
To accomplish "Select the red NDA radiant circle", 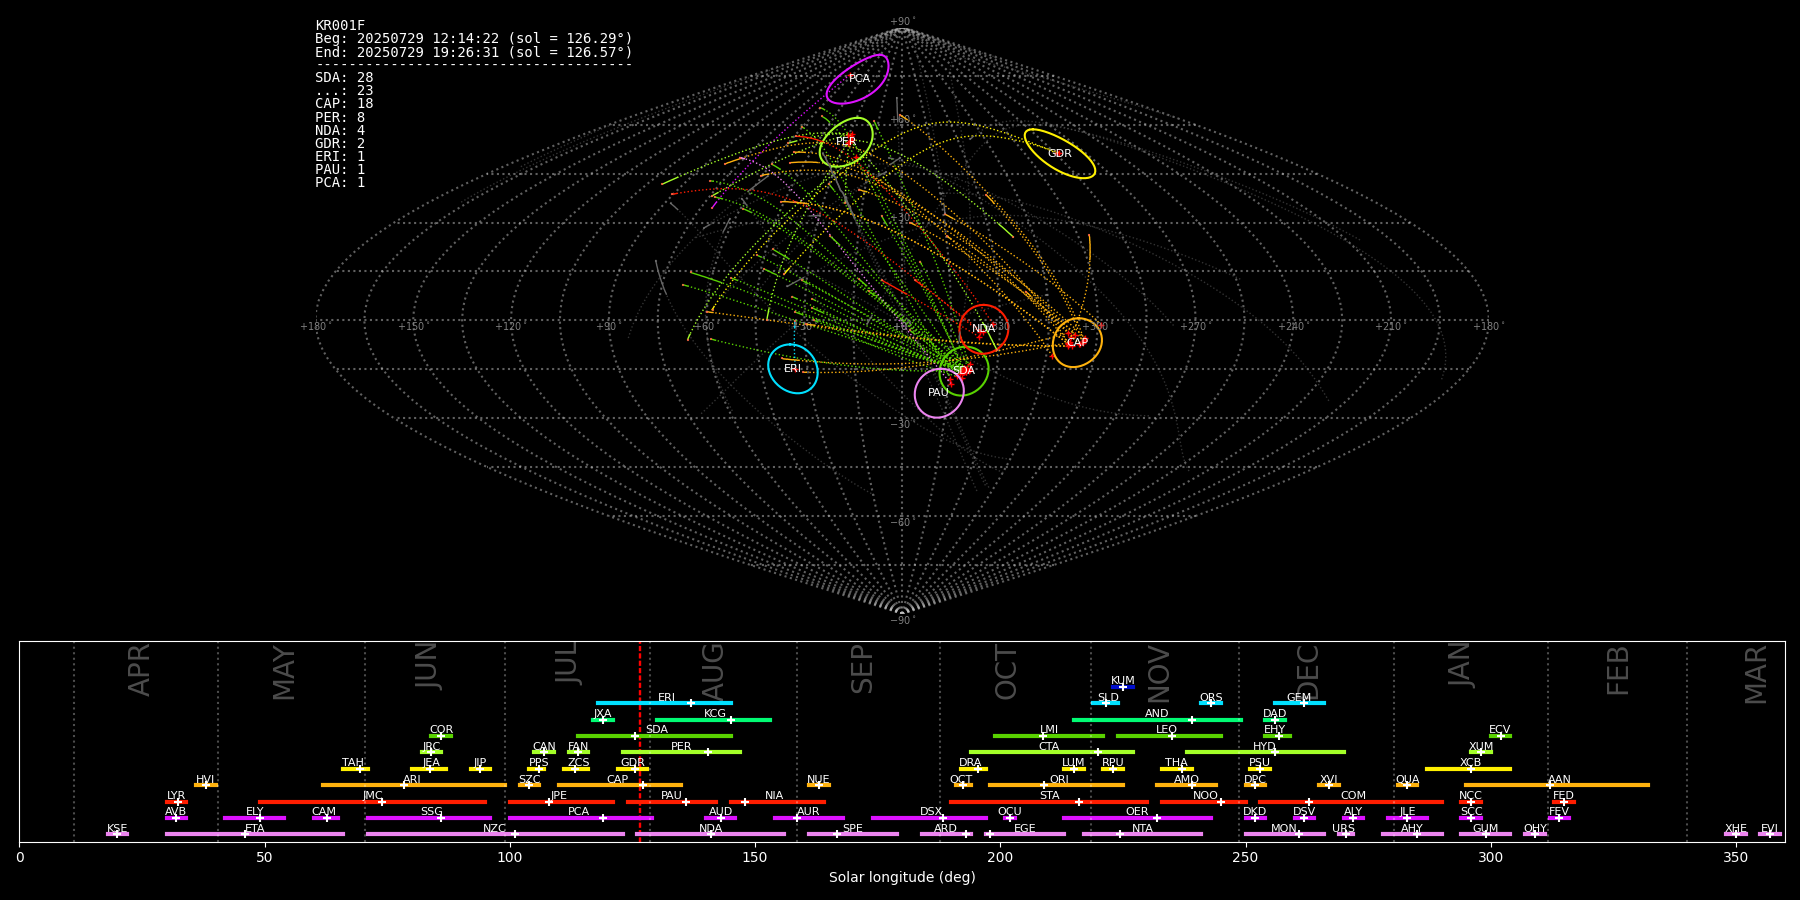I will click(x=984, y=329).
